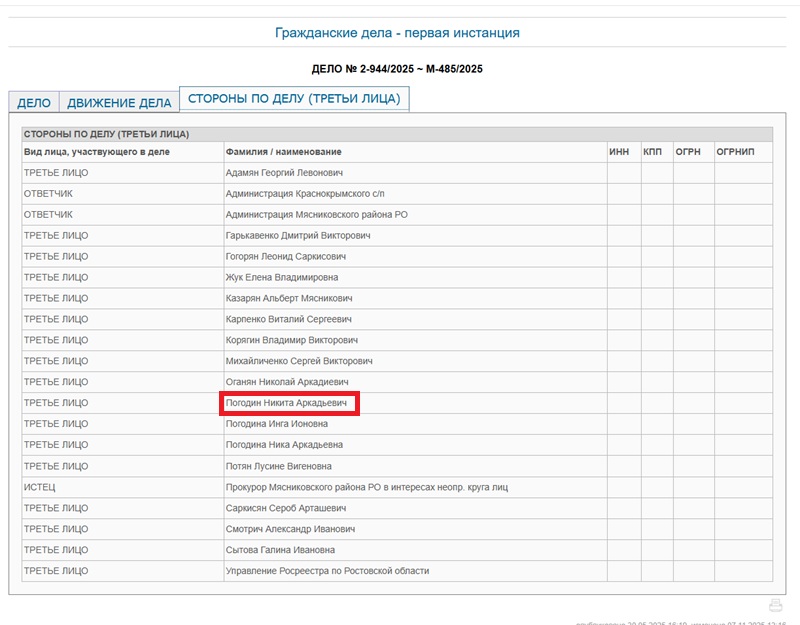This screenshot has height=625, width=800.
Task: Click the ИНН column header
Action: click(619, 152)
